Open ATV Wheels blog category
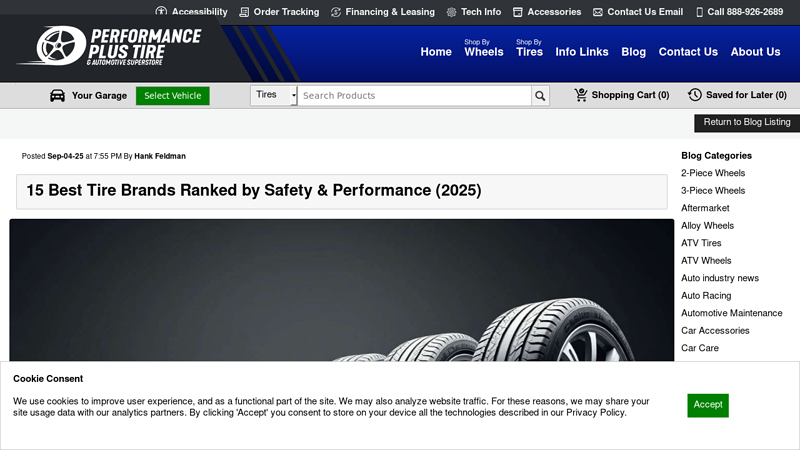 [x=706, y=261]
